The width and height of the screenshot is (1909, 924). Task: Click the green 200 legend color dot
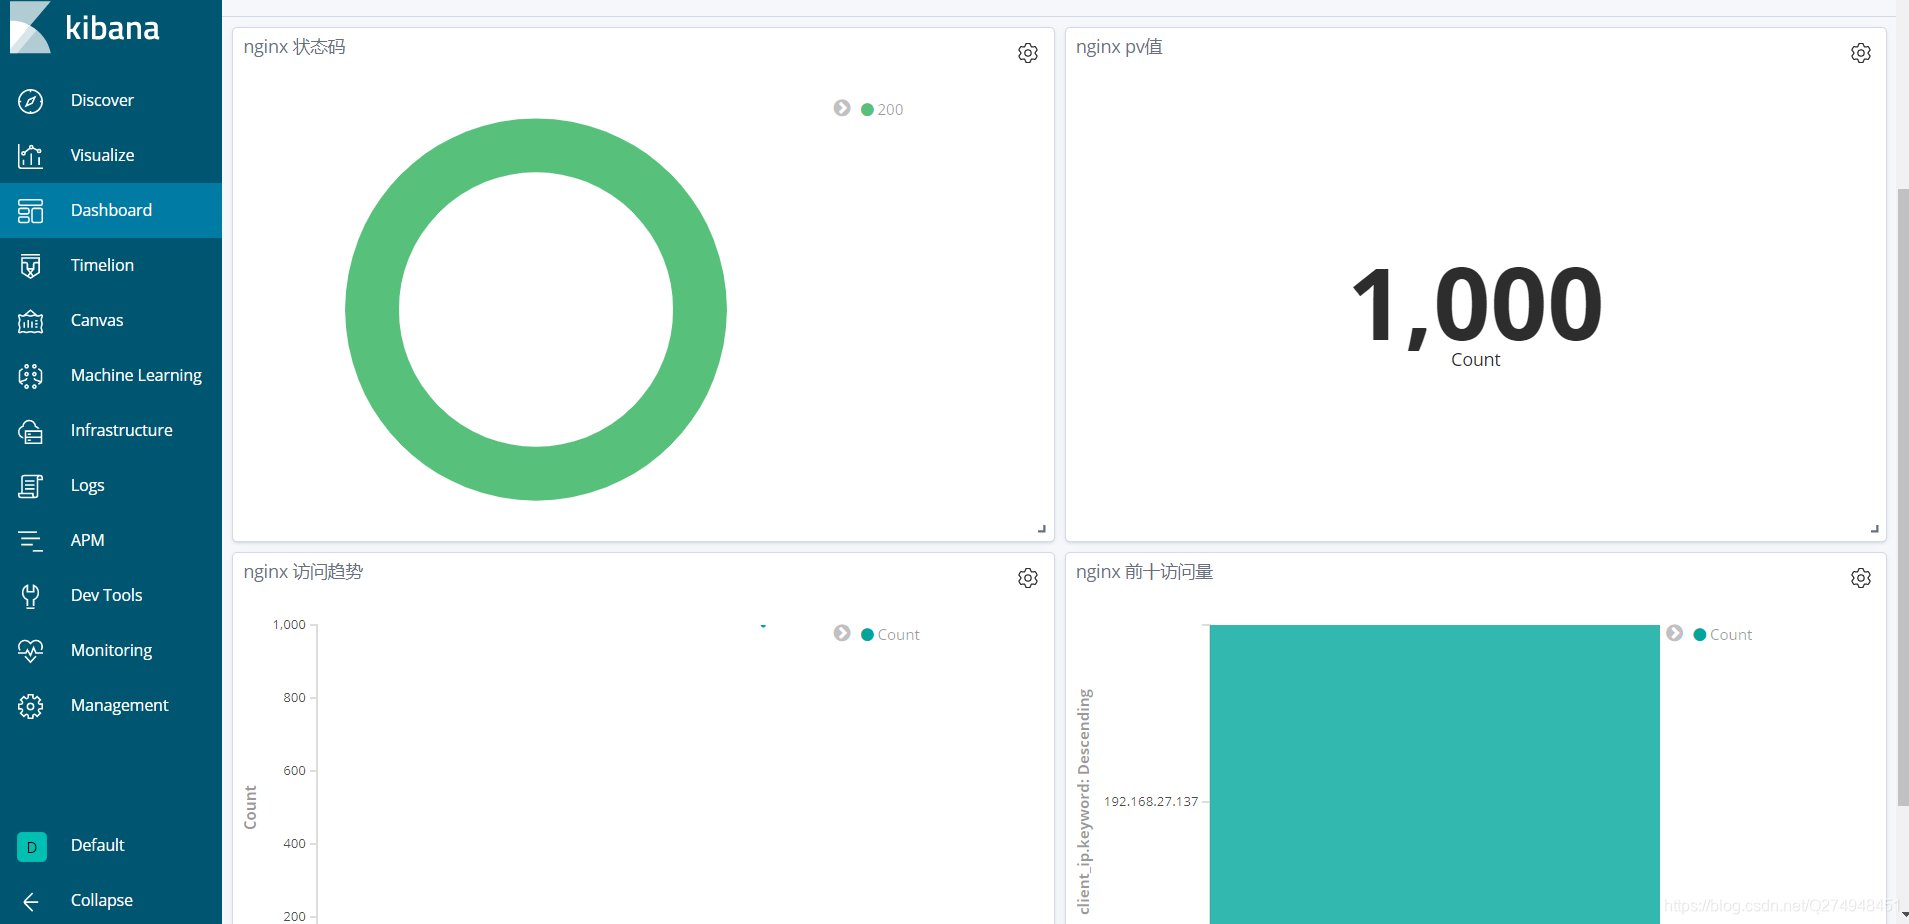click(x=867, y=110)
